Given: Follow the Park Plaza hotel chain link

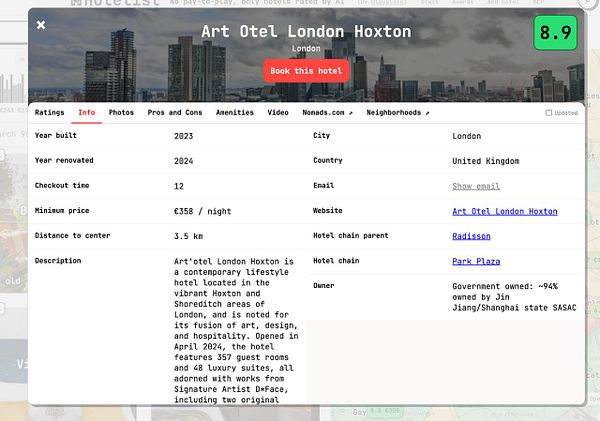Looking at the screenshot, I should point(476,261).
